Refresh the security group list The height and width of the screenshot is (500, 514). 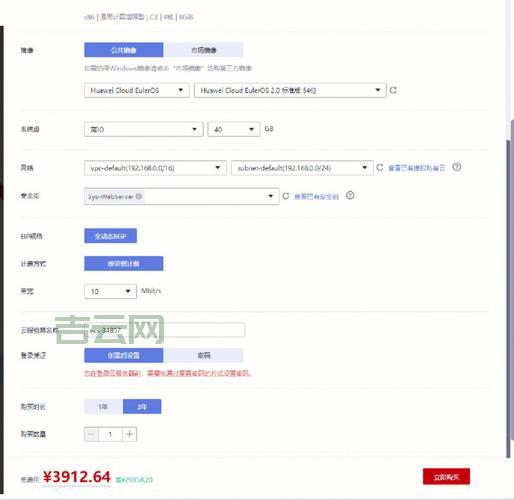click(x=286, y=196)
